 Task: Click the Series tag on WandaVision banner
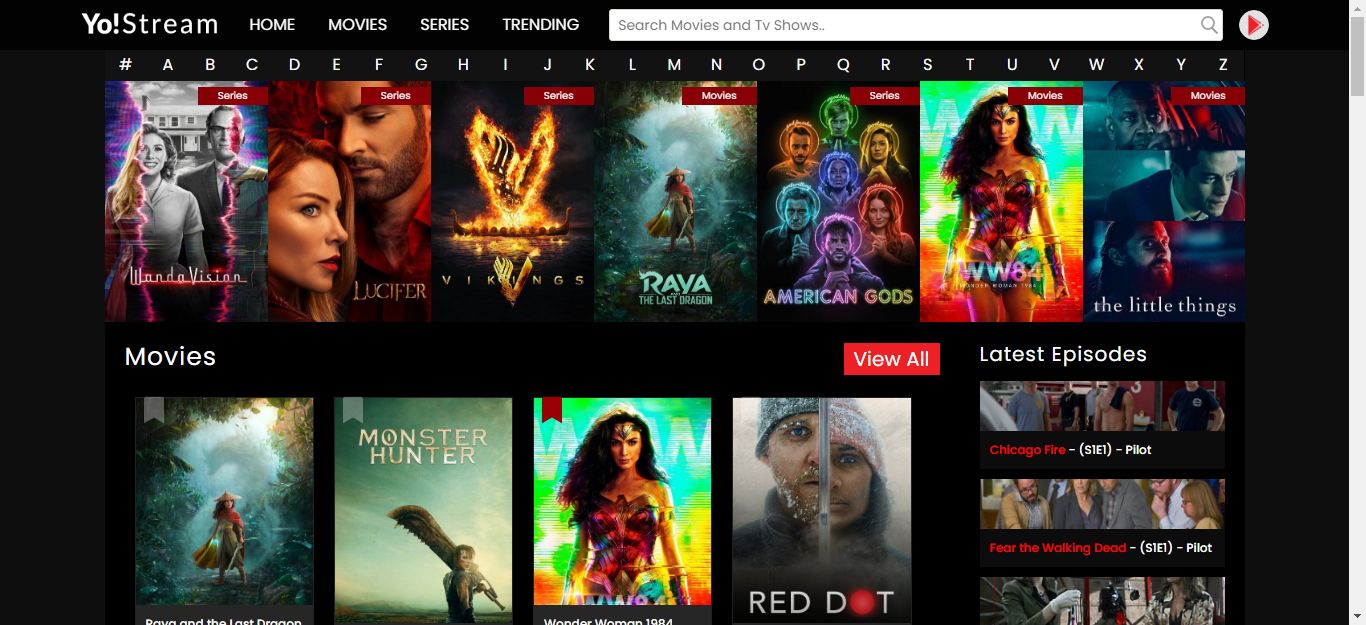232,96
